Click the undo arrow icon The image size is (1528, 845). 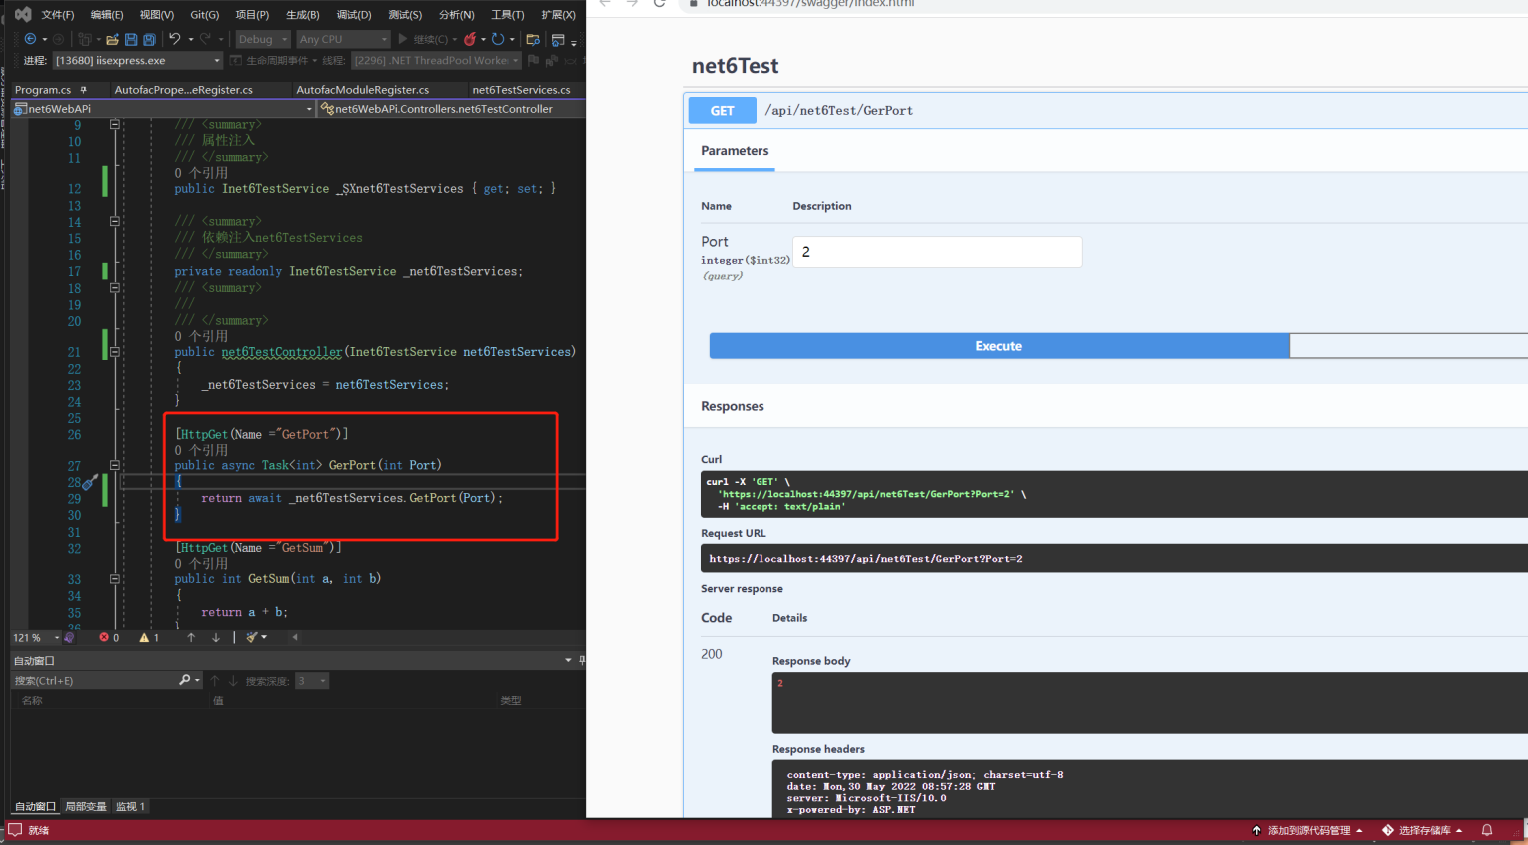pyautogui.click(x=175, y=39)
